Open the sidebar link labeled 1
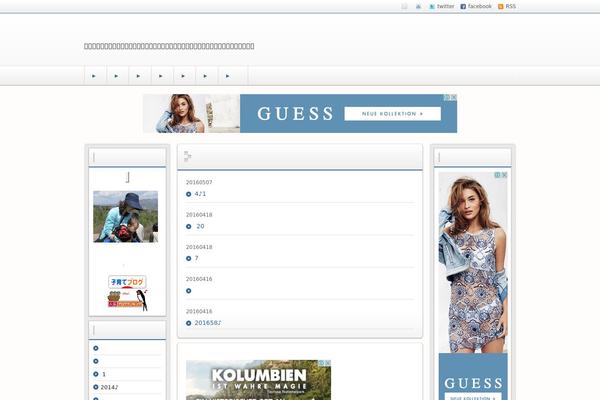 click(x=104, y=374)
